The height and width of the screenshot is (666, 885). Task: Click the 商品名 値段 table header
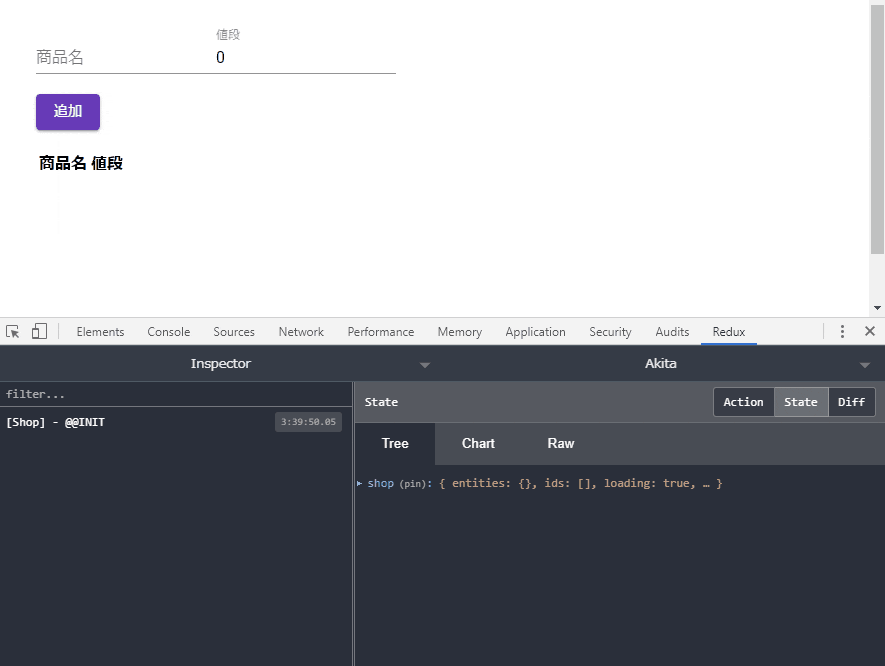81,163
